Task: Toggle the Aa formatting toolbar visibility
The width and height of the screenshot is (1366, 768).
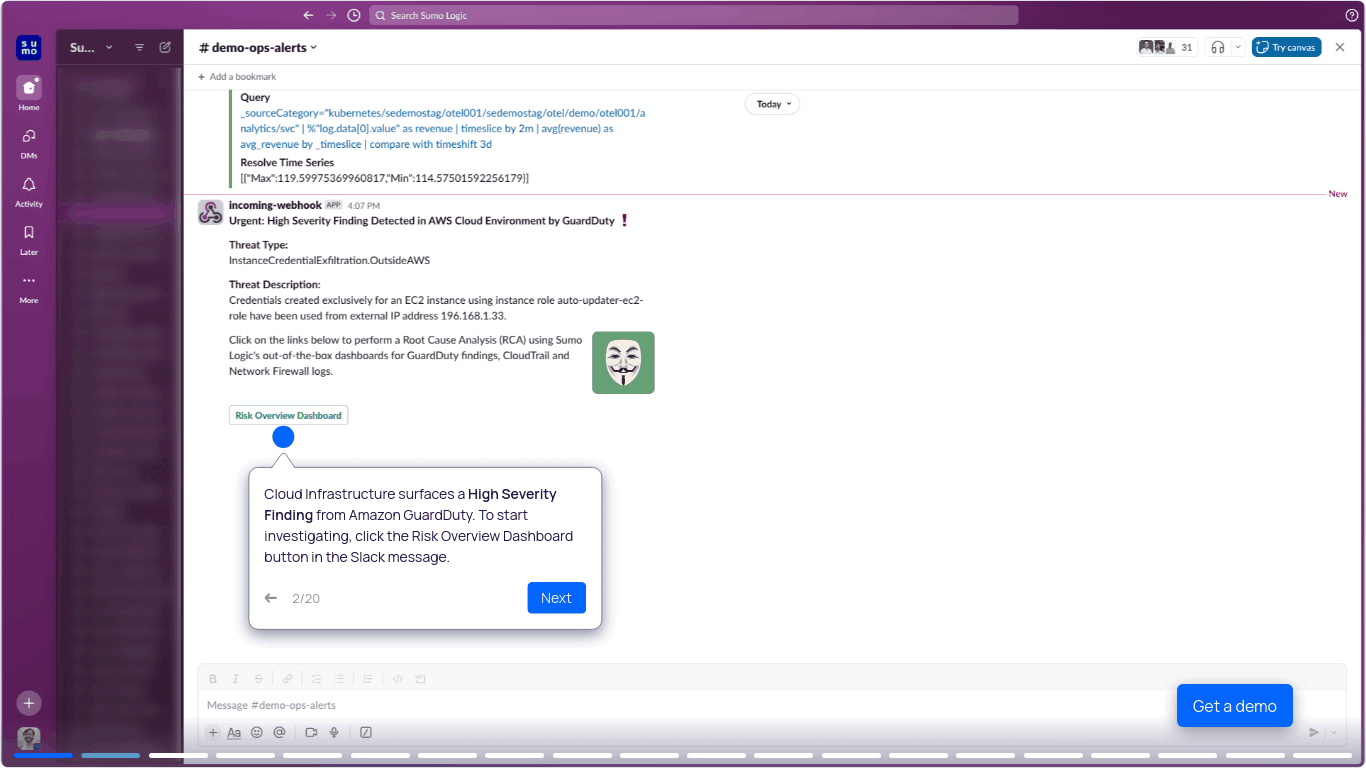Action: pos(234,733)
